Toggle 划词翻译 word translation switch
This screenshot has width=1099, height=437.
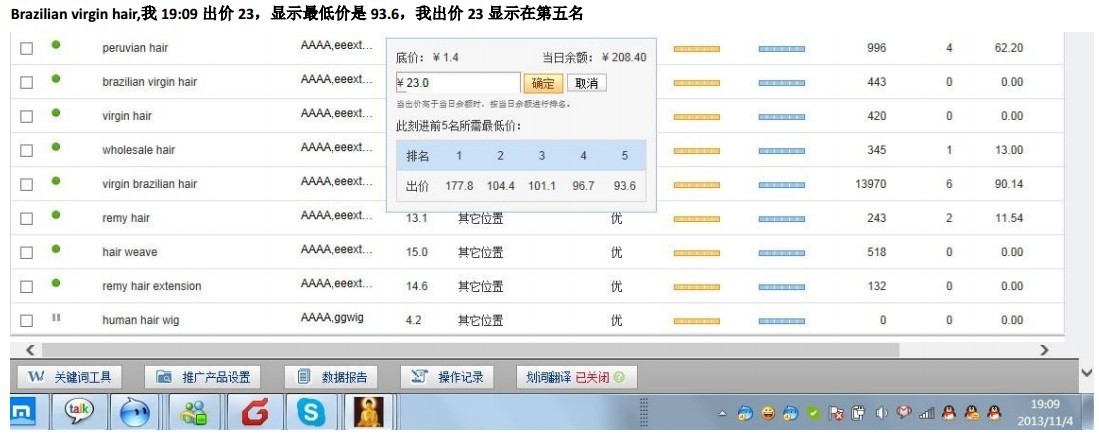tap(575, 377)
